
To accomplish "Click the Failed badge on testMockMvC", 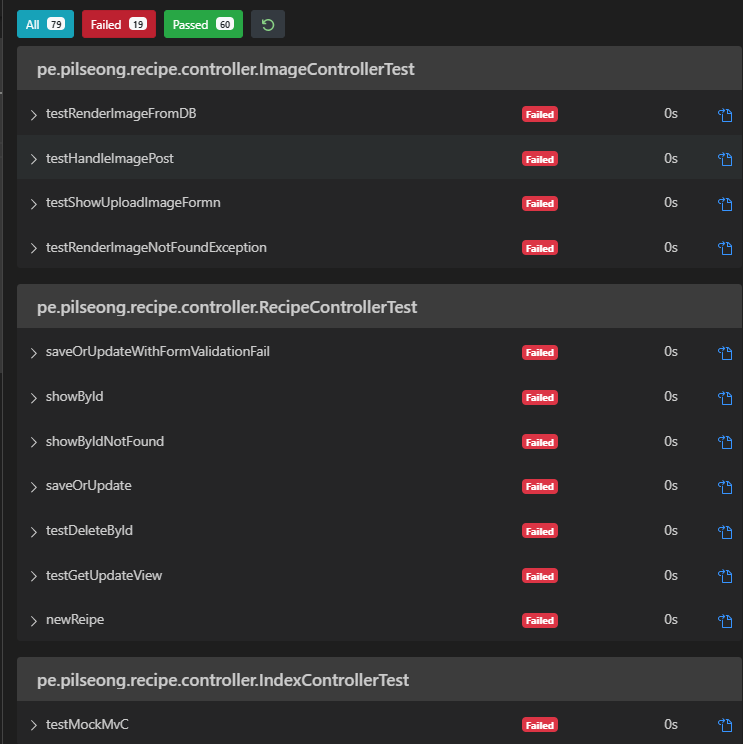I will point(540,725).
